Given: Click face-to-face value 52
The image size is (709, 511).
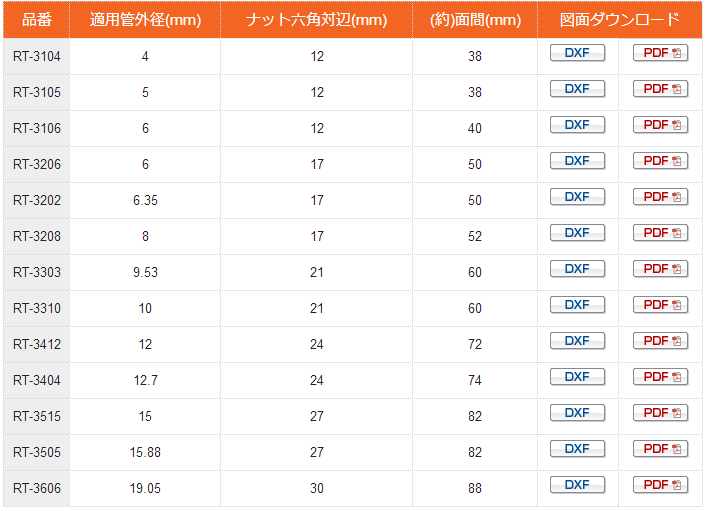Looking at the screenshot, I should [x=475, y=237].
